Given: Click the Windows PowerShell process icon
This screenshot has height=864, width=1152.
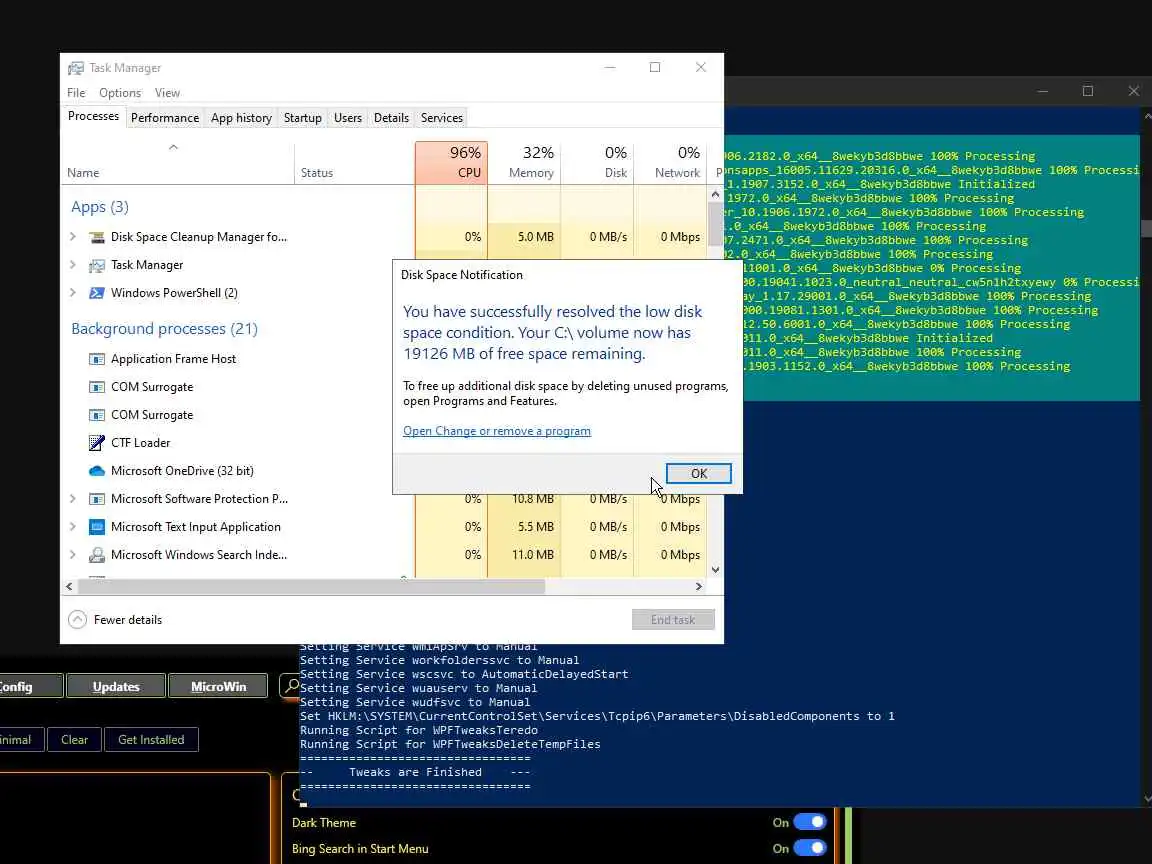Looking at the screenshot, I should click(x=96, y=293).
